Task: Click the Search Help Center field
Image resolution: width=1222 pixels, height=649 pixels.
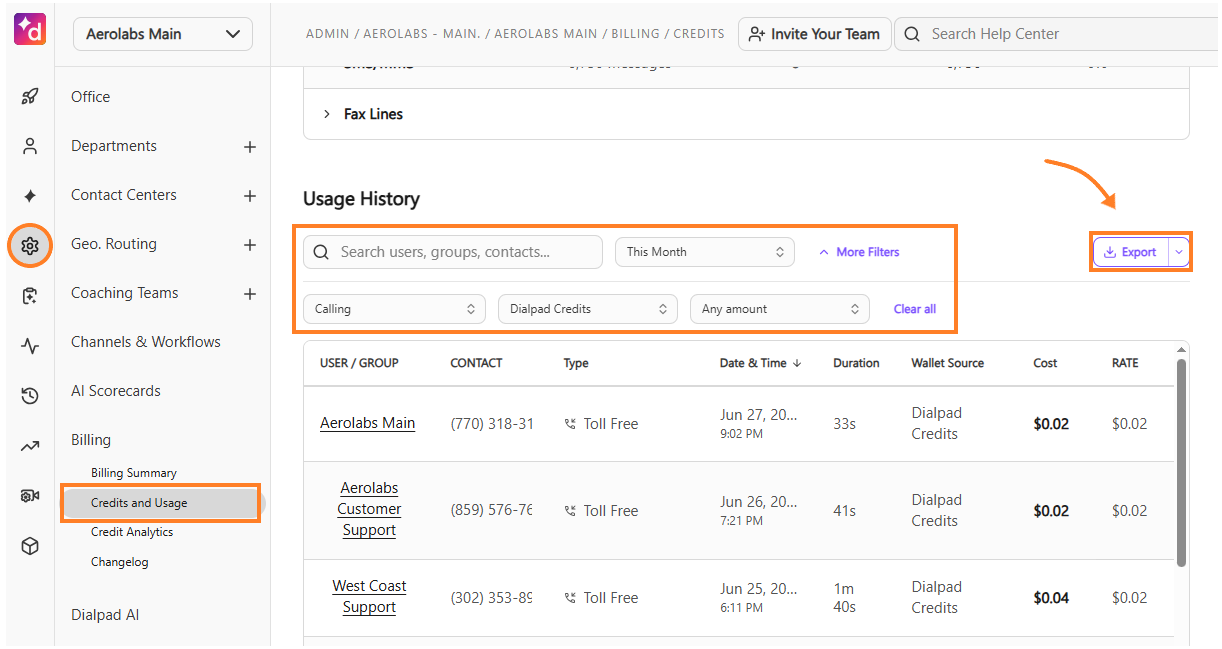Action: [x=1055, y=34]
